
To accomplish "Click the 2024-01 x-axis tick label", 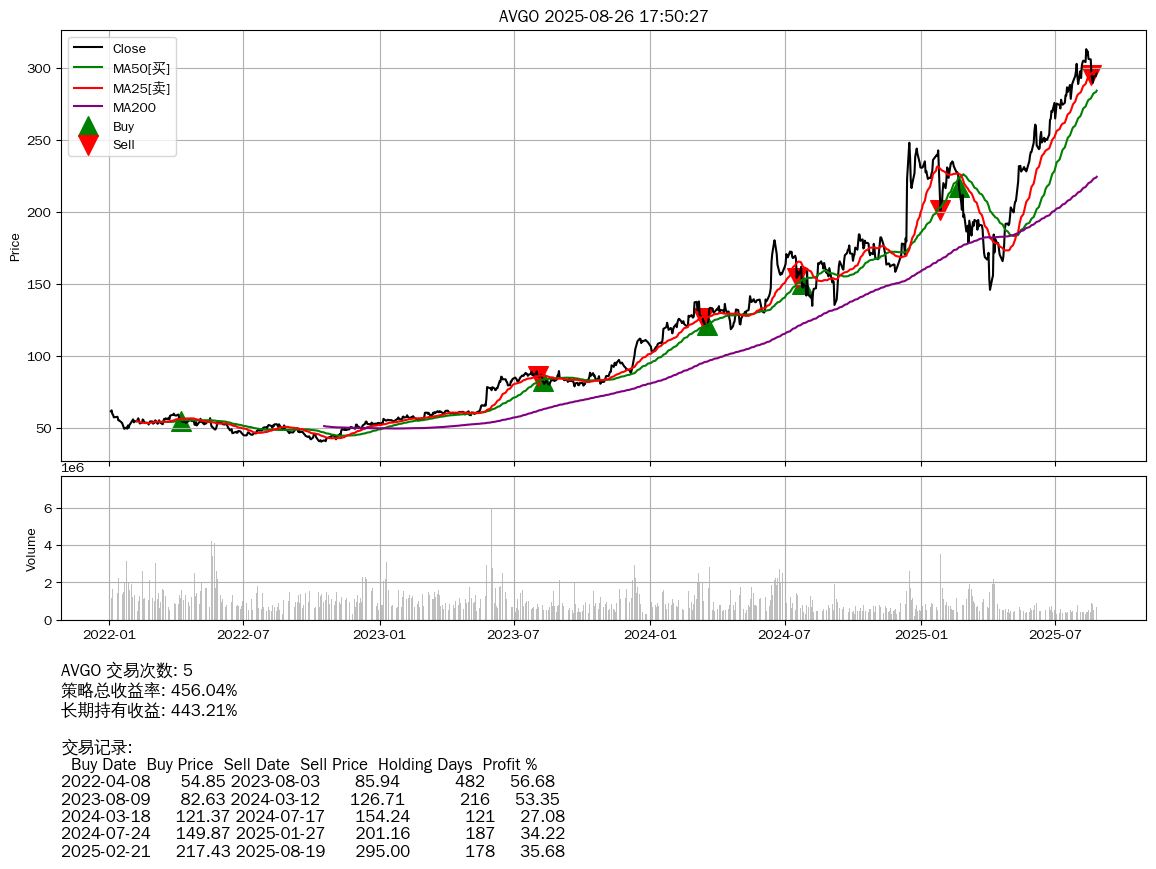I will tap(650, 633).
